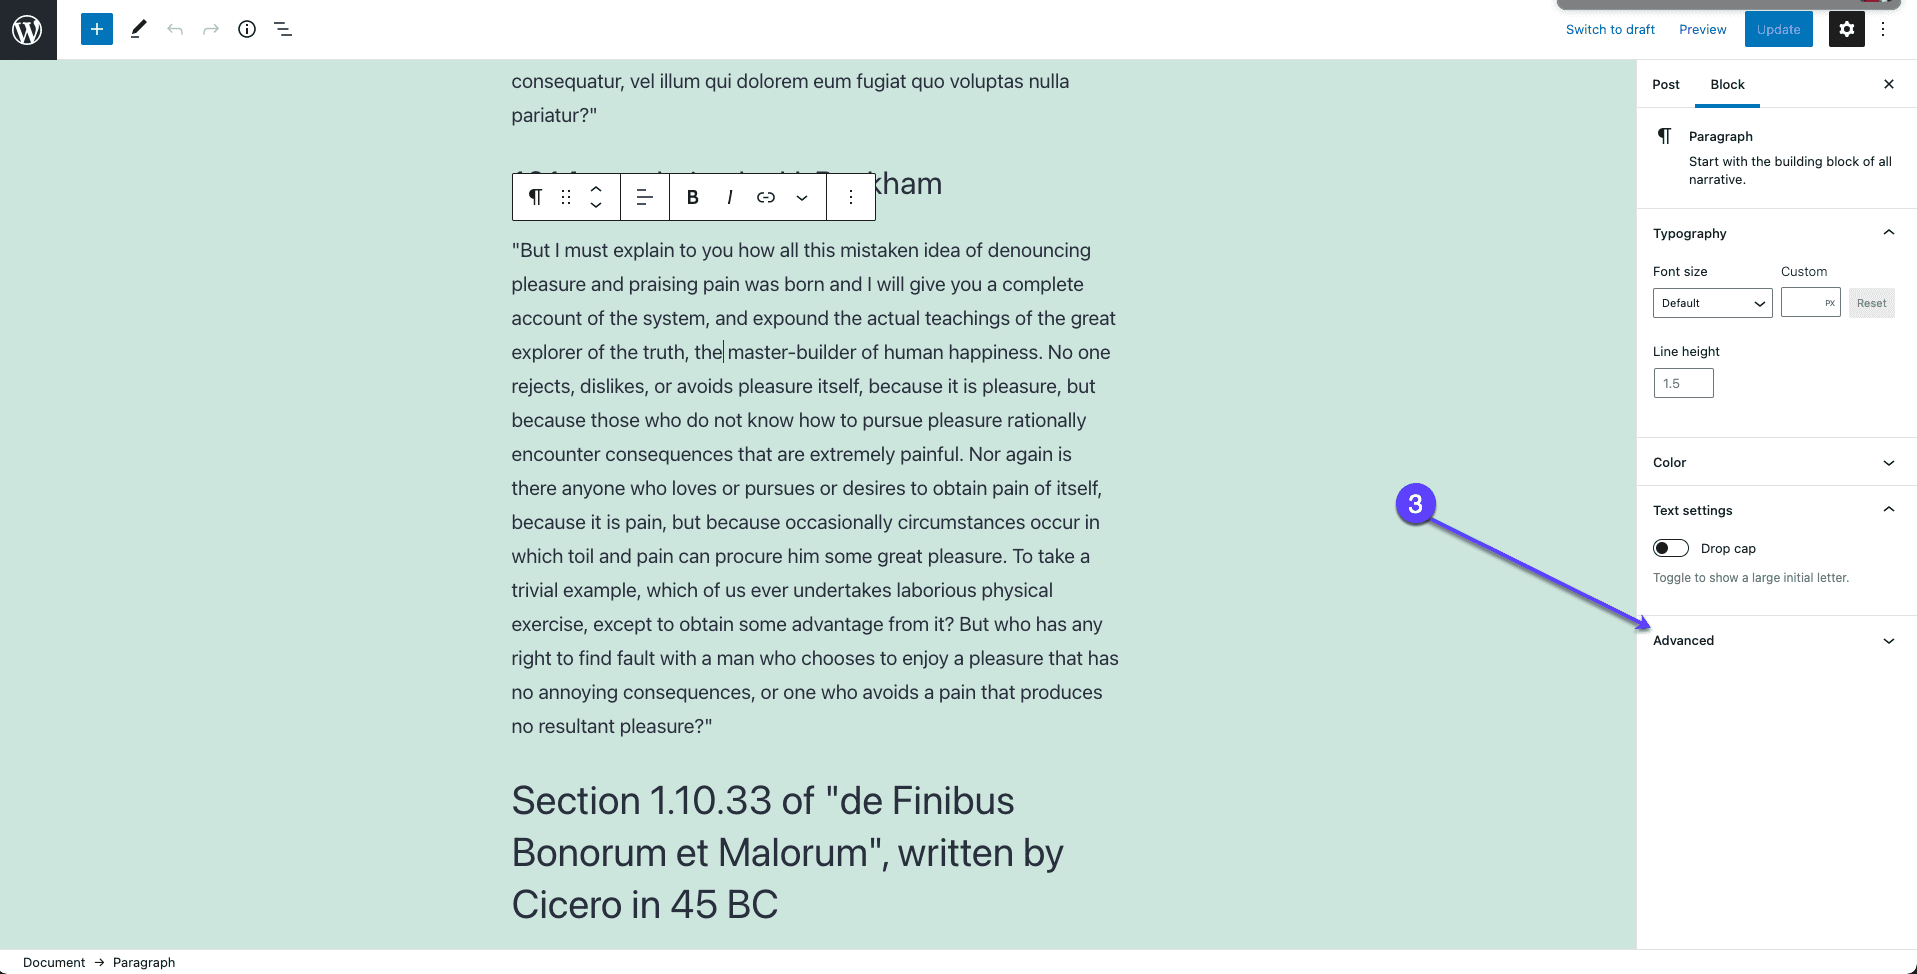Viewport: 1917px width, 974px height.
Task: Click the undo arrow icon
Action: 175,29
